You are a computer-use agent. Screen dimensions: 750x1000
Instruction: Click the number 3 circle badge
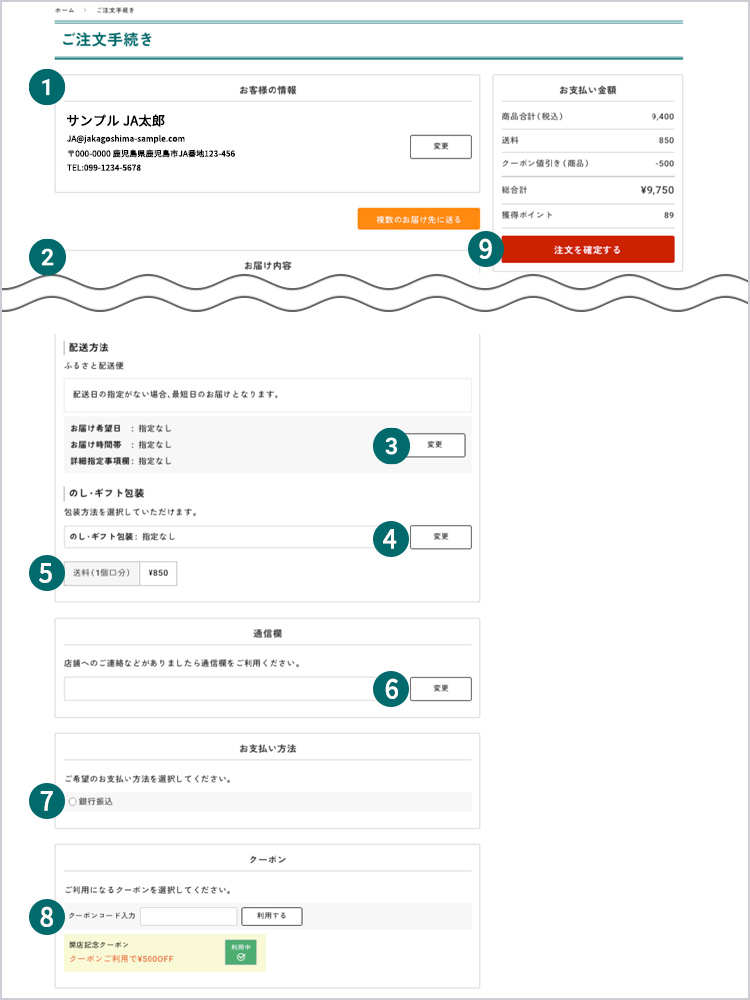391,446
